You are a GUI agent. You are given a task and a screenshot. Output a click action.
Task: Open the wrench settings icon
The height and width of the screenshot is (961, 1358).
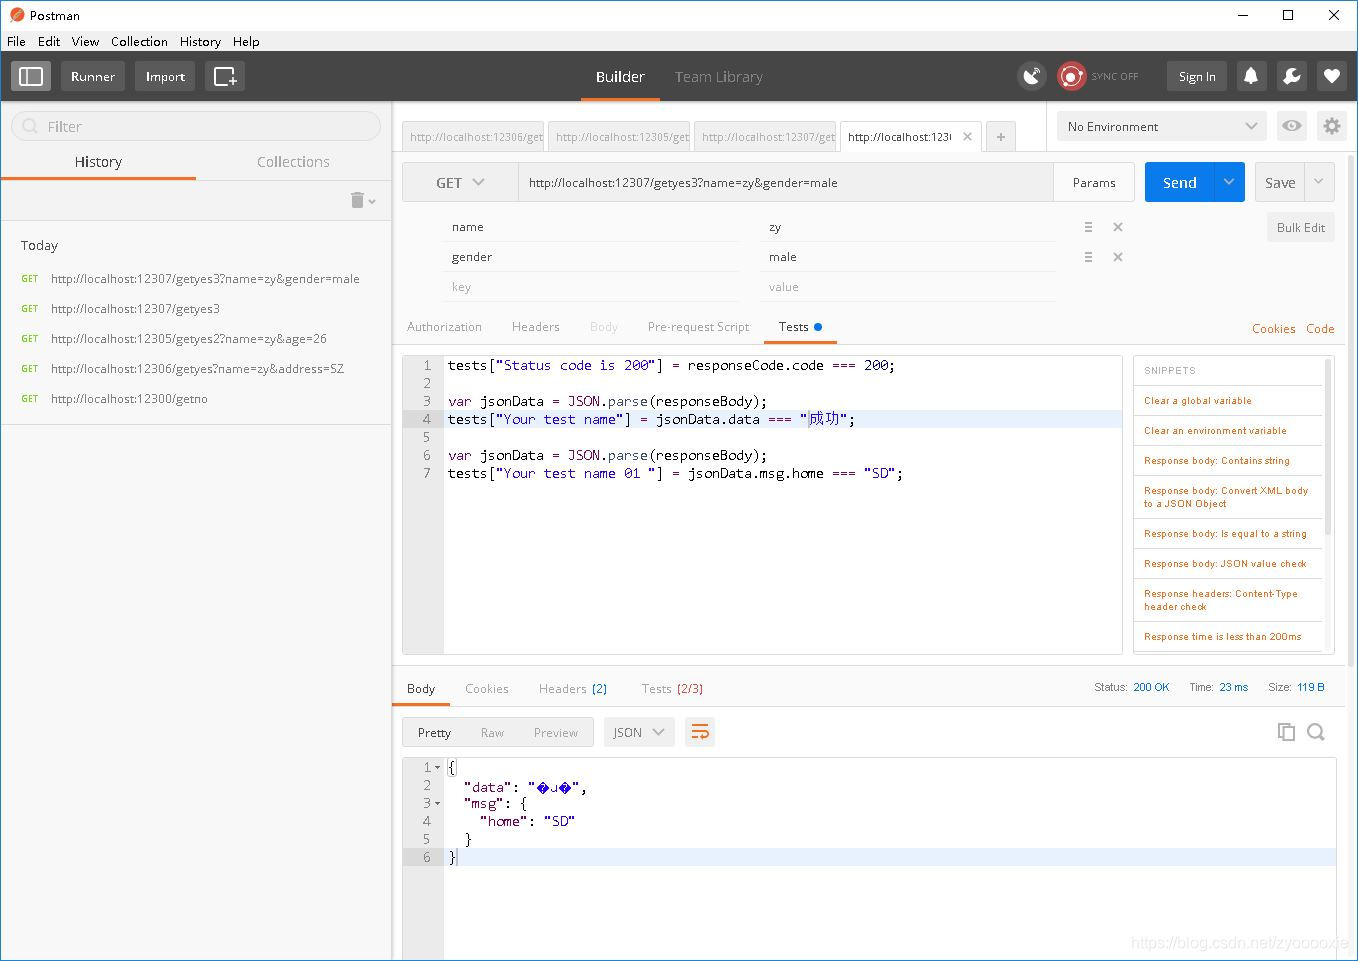point(1291,76)
